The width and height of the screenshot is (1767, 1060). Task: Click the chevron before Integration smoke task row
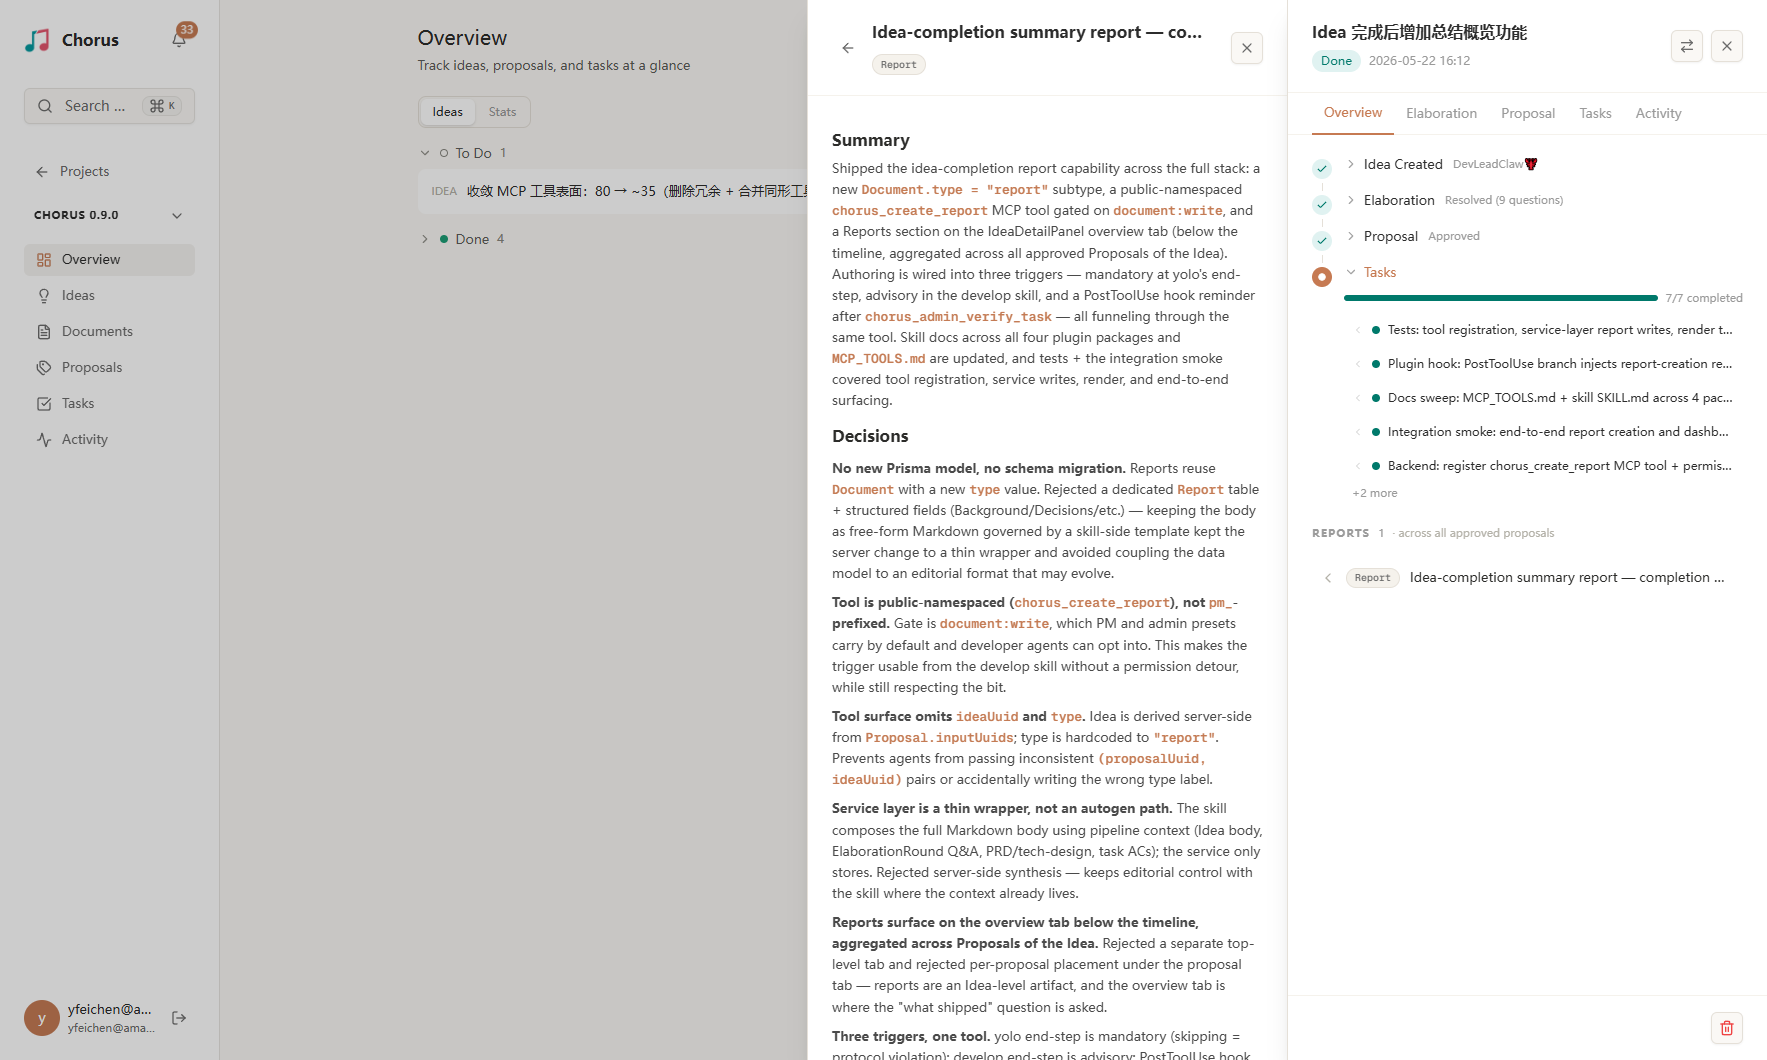pos(1357,432)
